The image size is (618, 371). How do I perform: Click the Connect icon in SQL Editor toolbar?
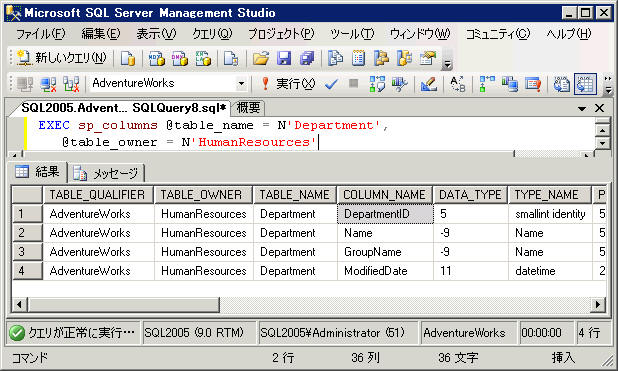tap(25, 84)
